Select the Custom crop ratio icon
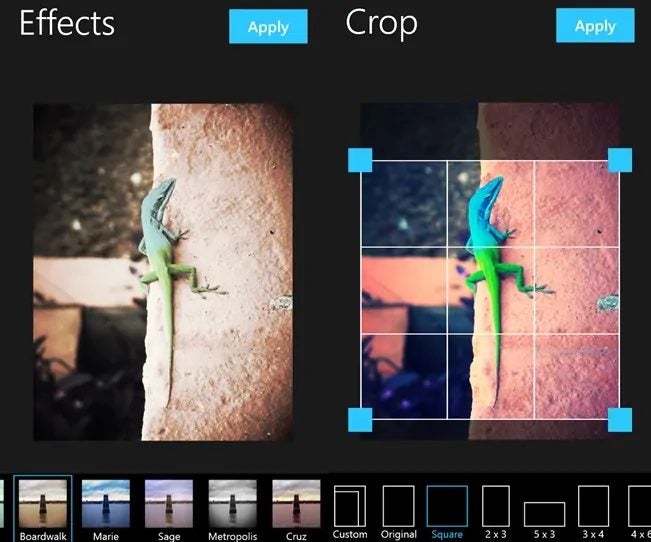This screenshot has height=542, width=651. [x=350, y=506]
